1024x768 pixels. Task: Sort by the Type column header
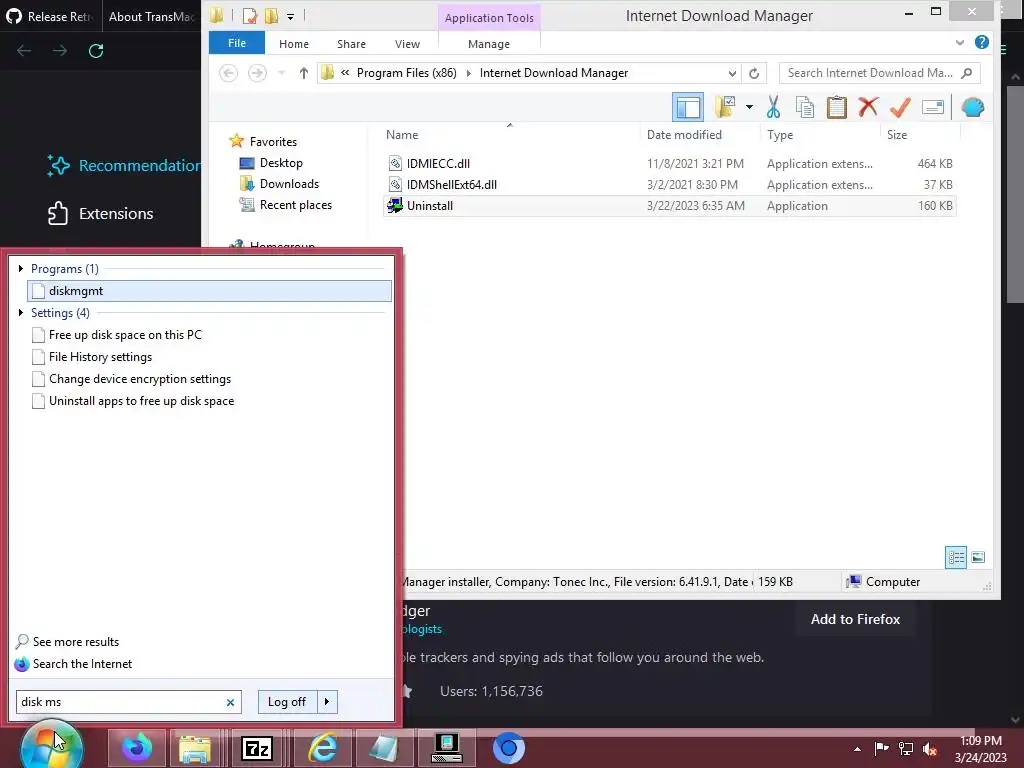(x=780, y=135)
